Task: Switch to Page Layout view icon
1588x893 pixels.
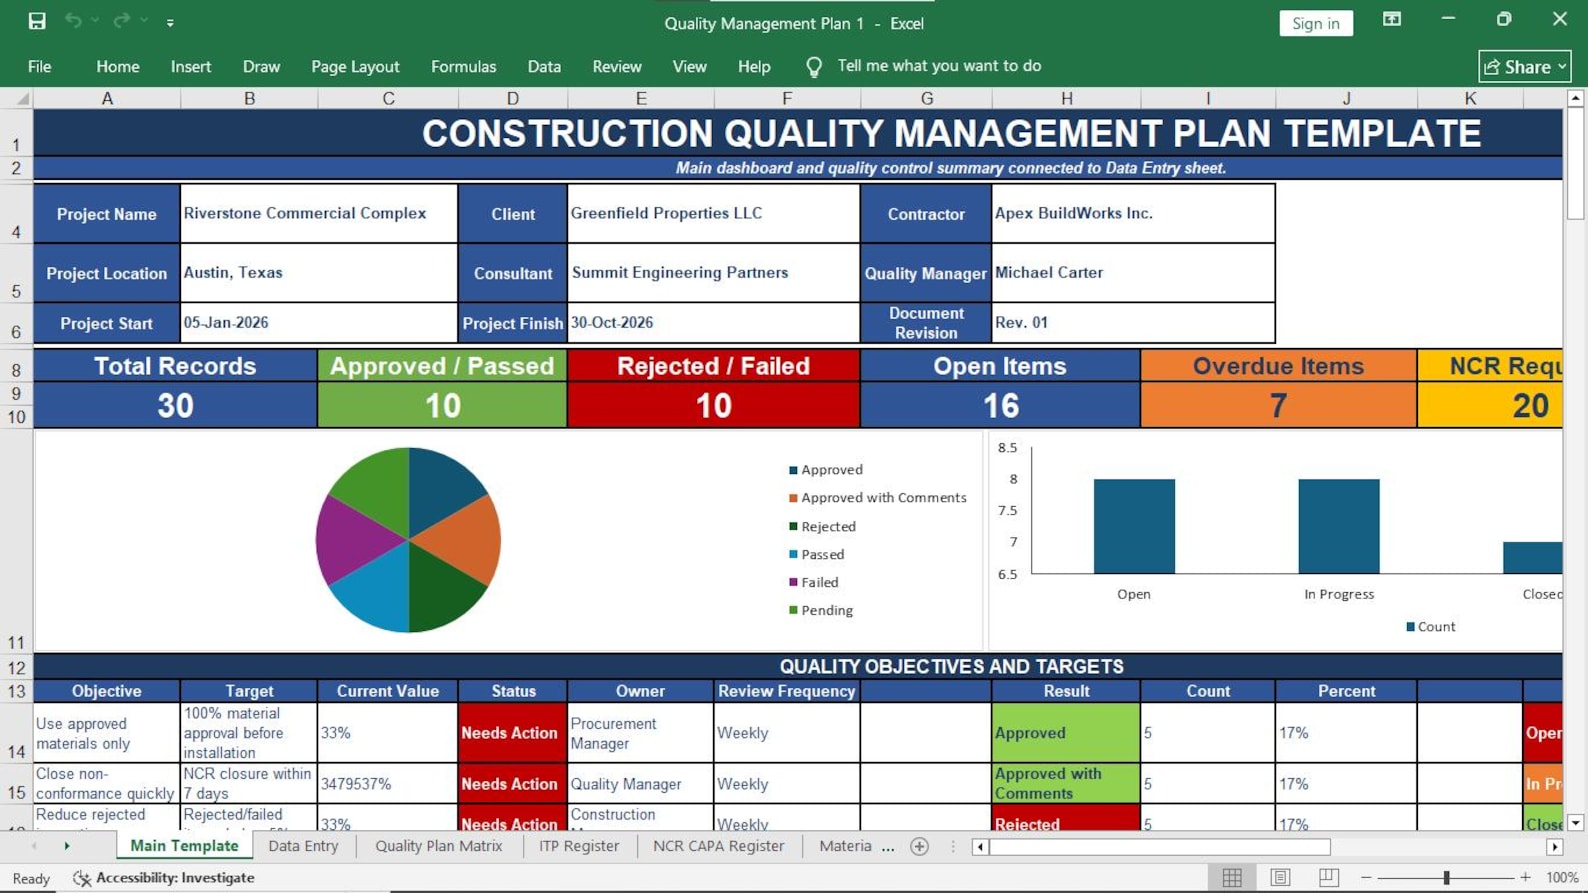Action: point(1280,878)
